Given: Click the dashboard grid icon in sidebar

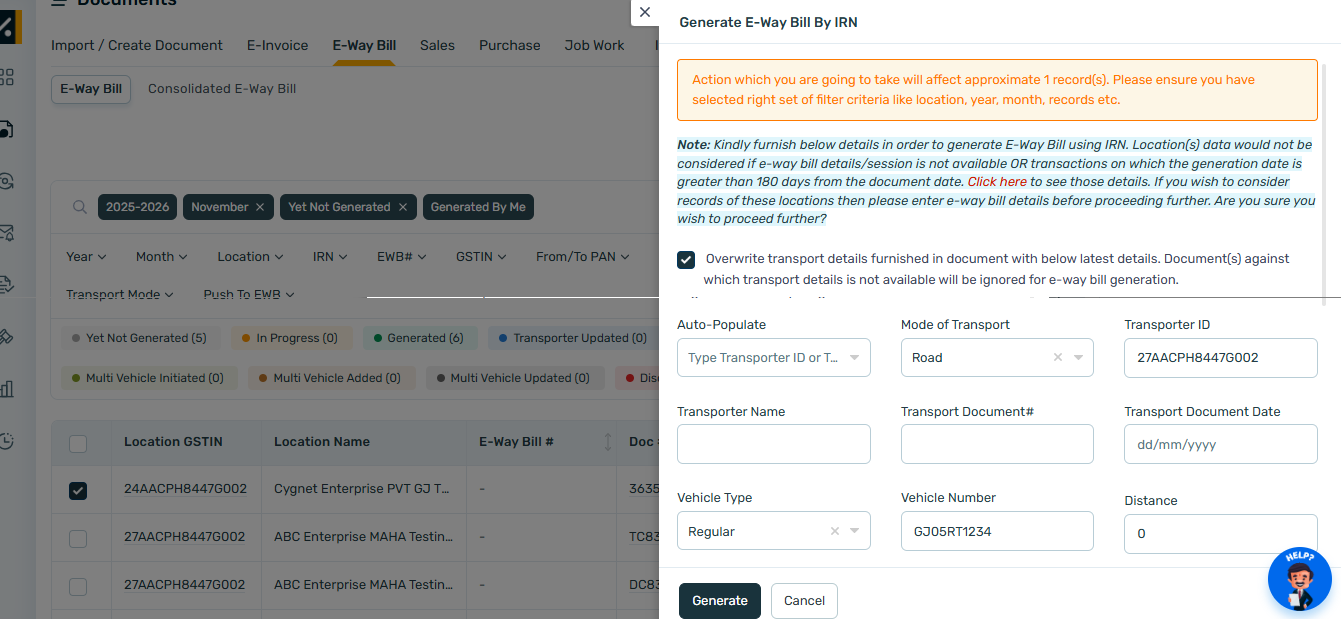Looking at the screenshot, I should (x=7, y=77).
